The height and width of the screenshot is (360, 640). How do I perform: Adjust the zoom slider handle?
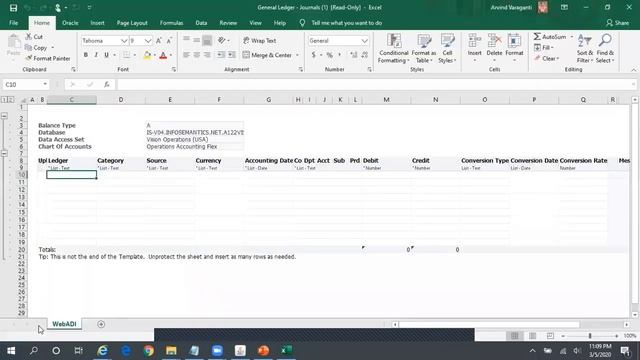click(590, 336)
